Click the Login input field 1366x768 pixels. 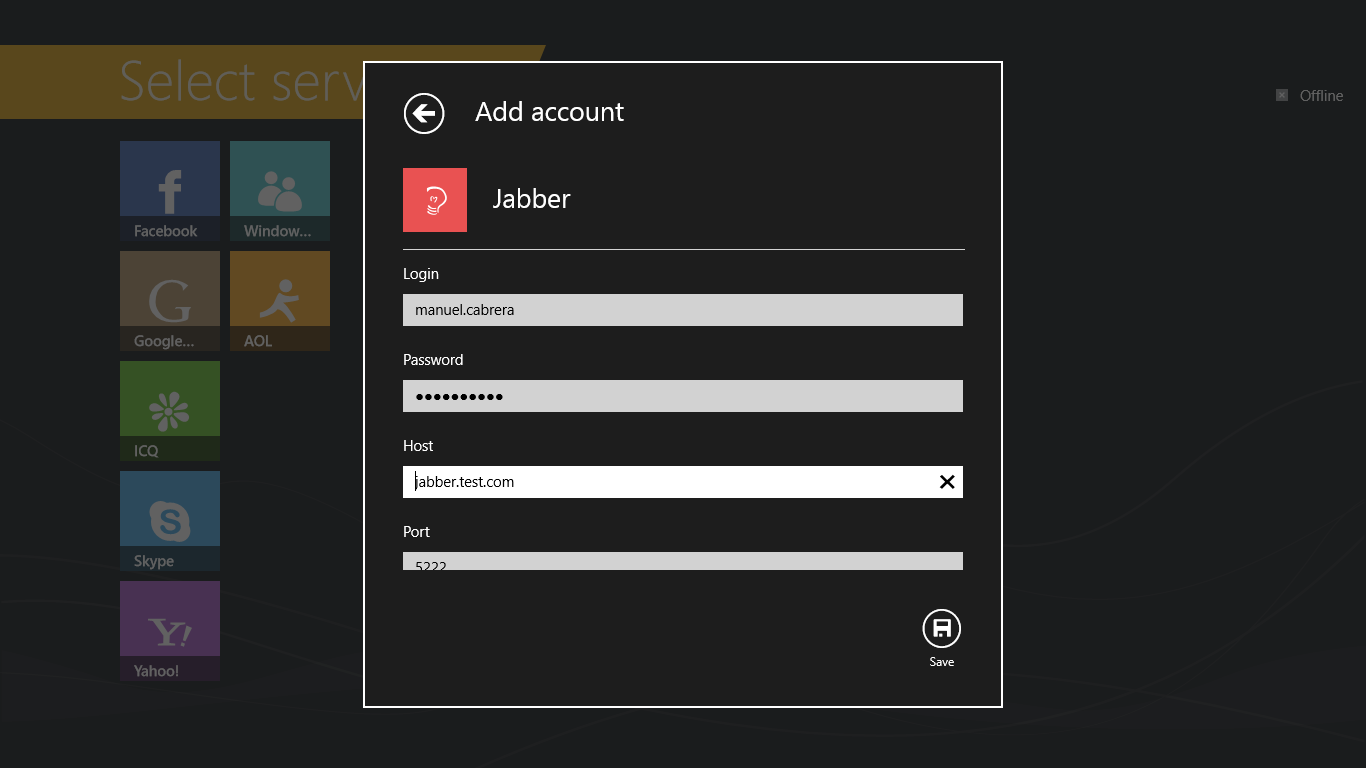pyautogui.click(x=683, y=310)
